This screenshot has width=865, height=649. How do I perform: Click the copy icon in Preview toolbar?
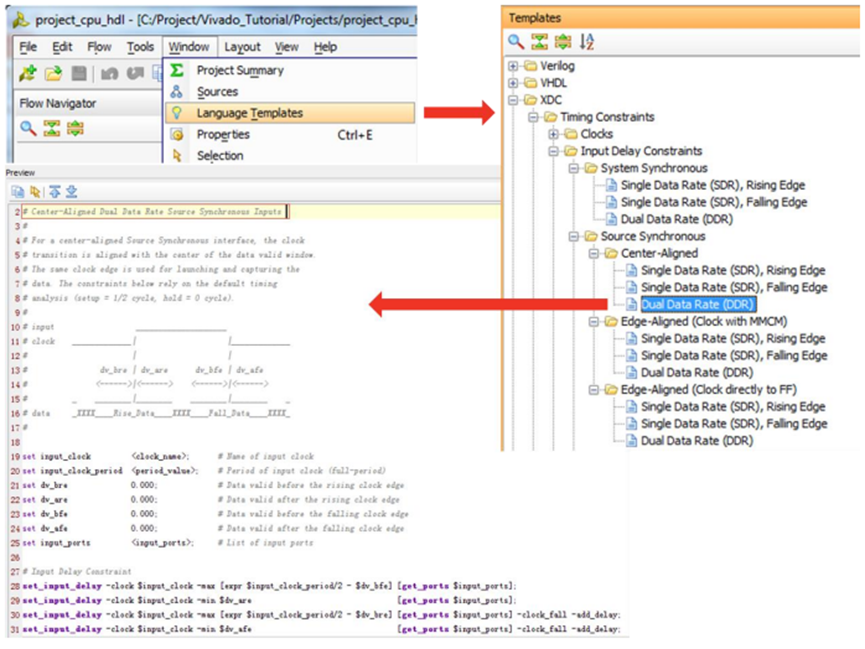(17, 192)
